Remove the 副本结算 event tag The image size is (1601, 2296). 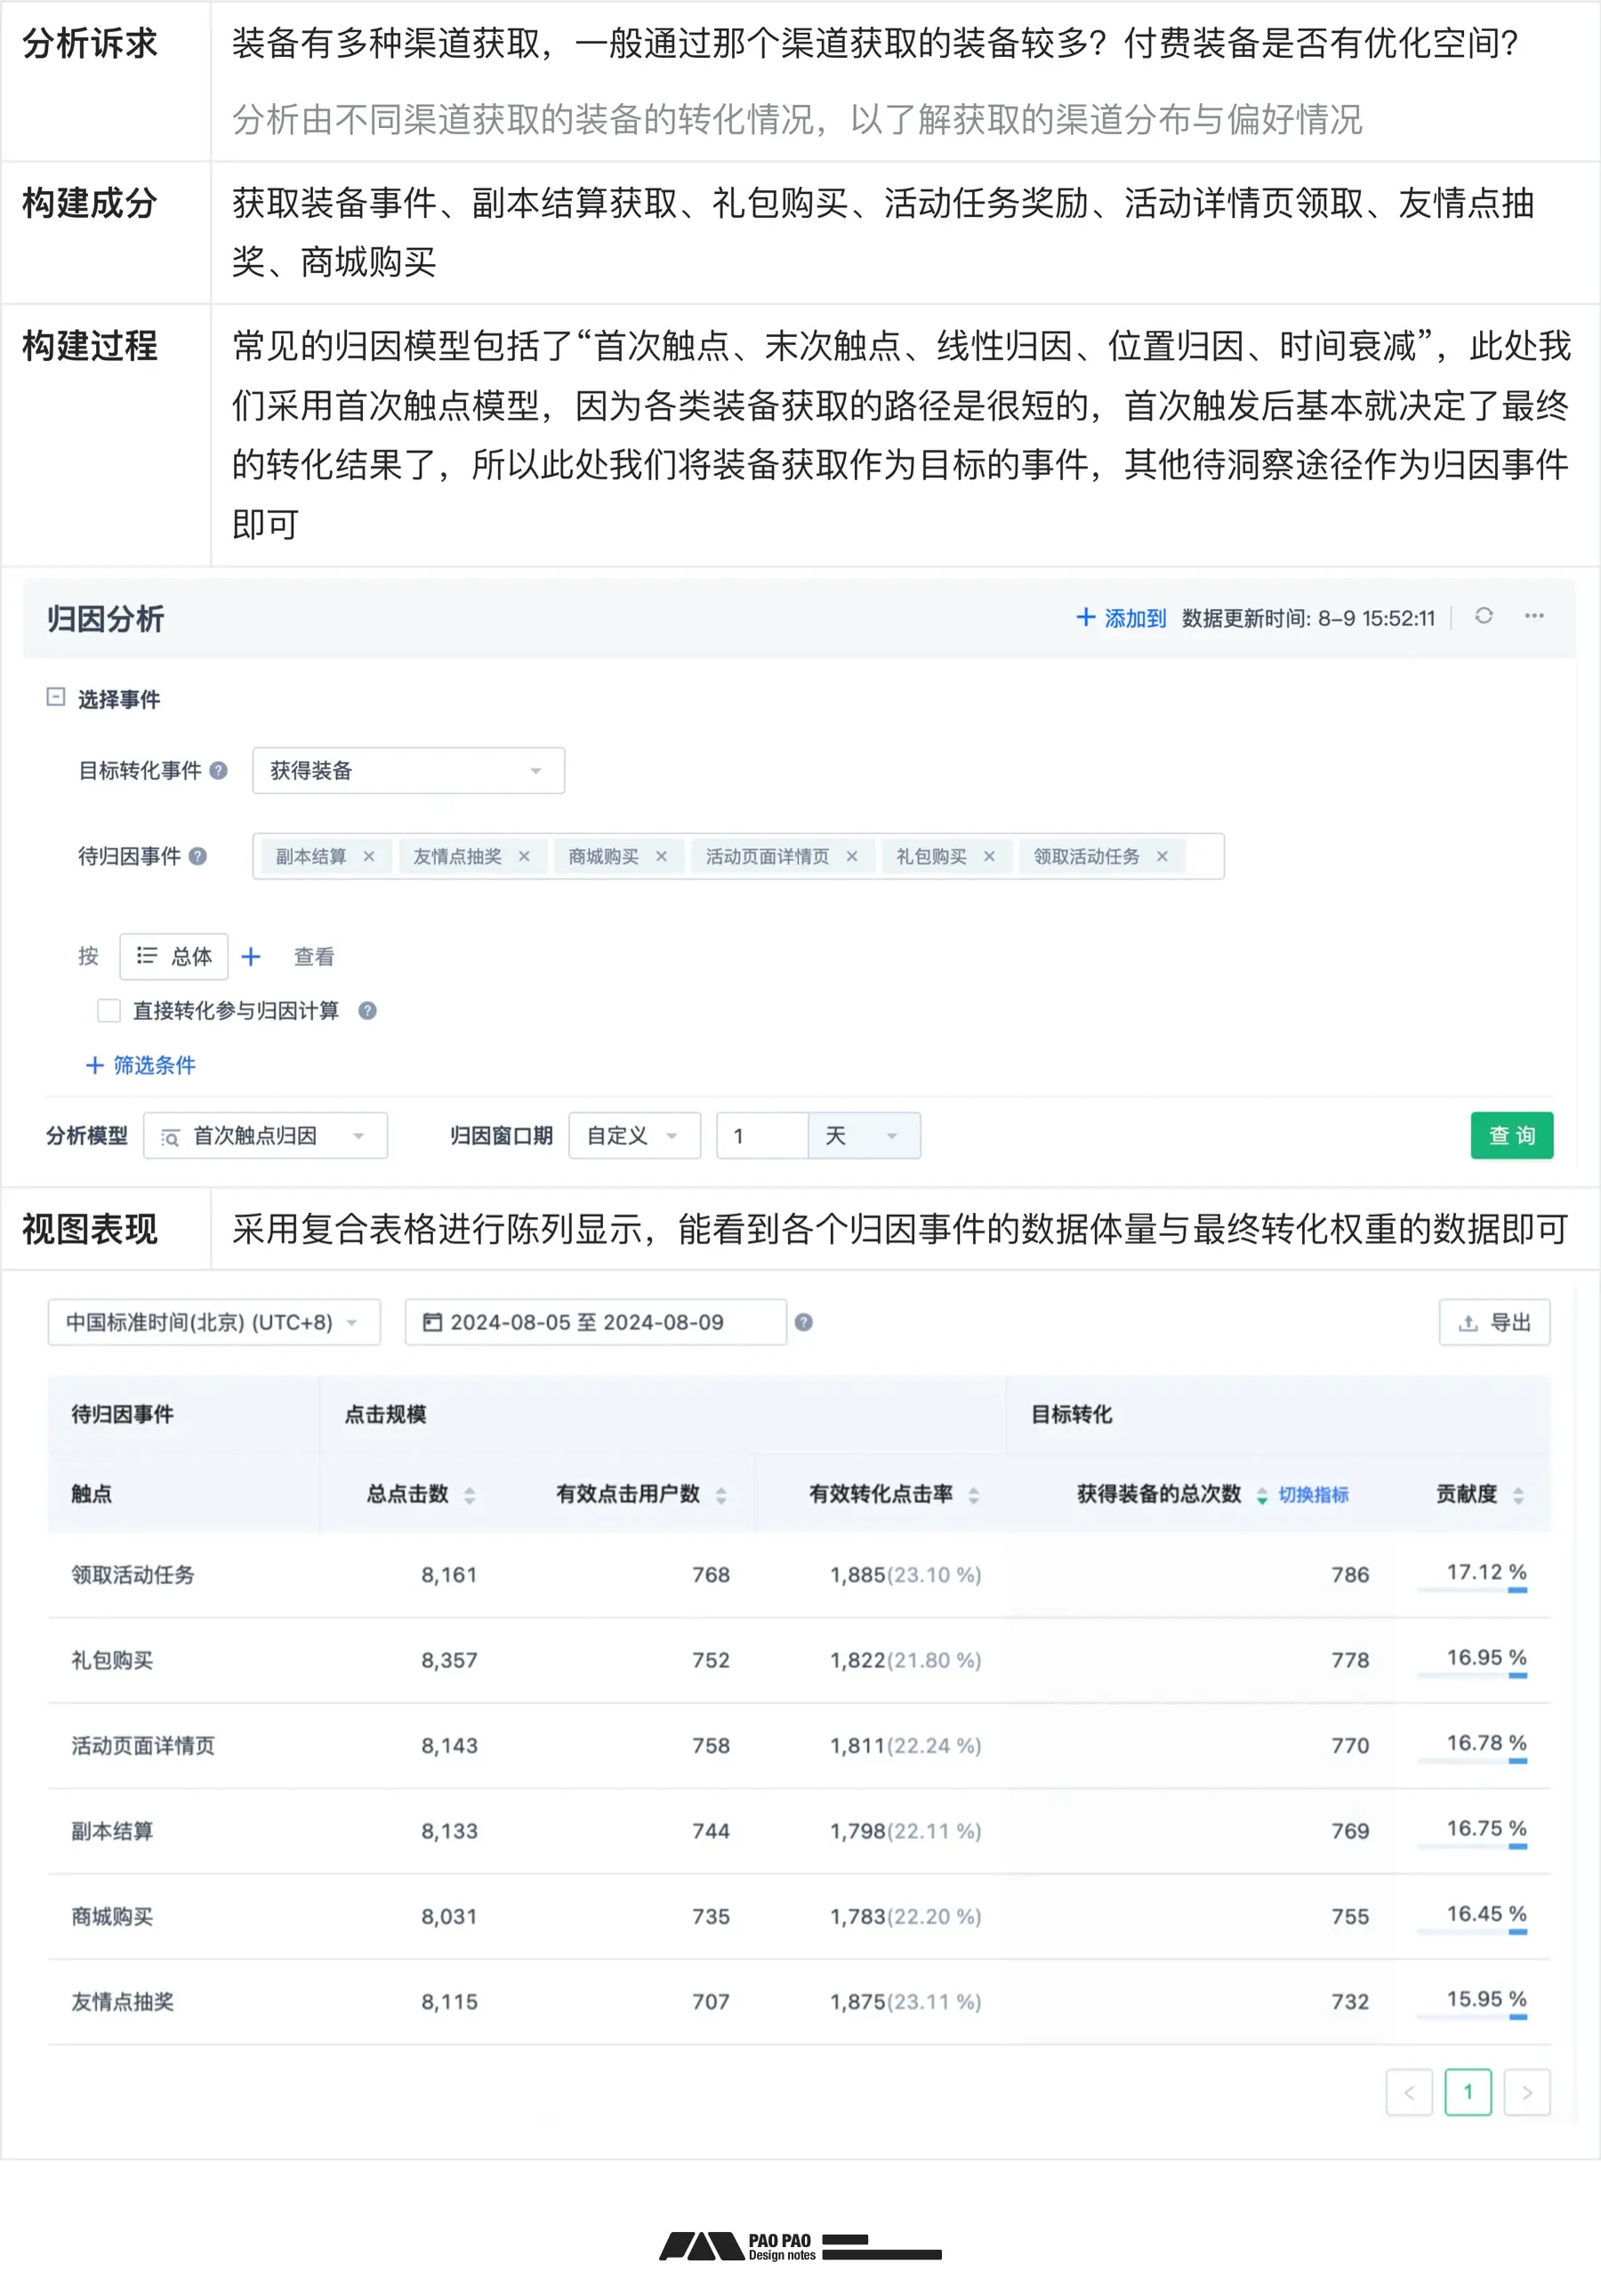pos(369,856)
